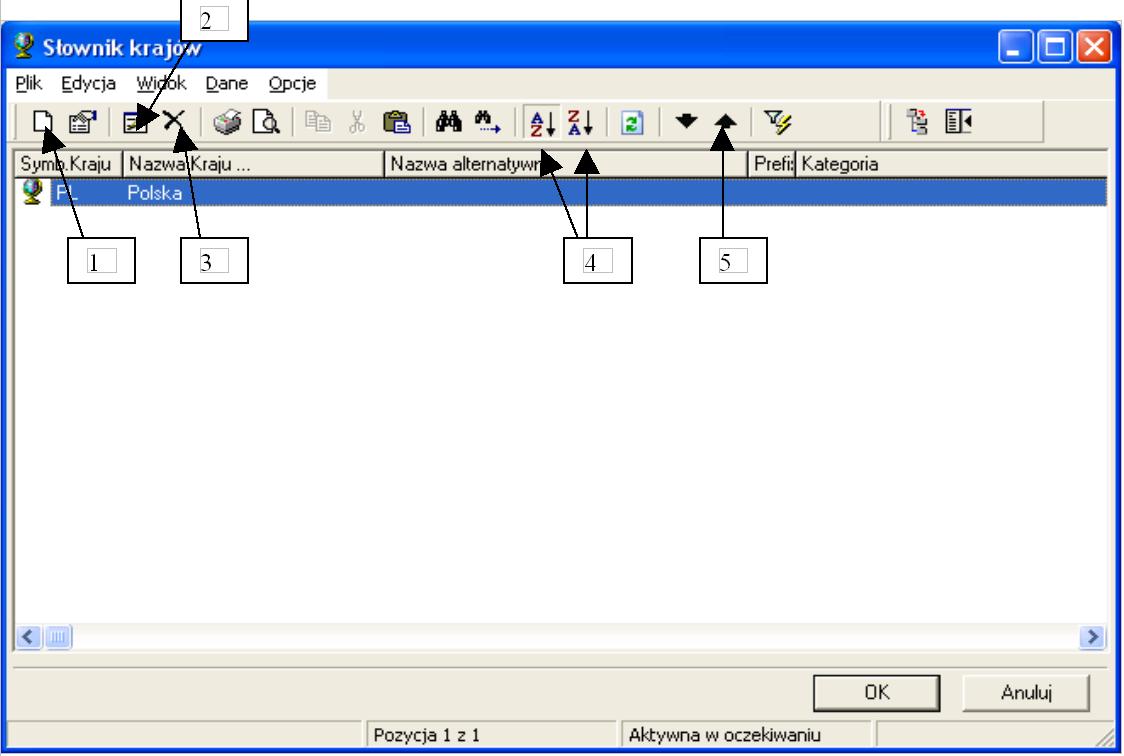1124x756 pixels.
Task: Click the new record blank page icon
Action: point(43,121)
